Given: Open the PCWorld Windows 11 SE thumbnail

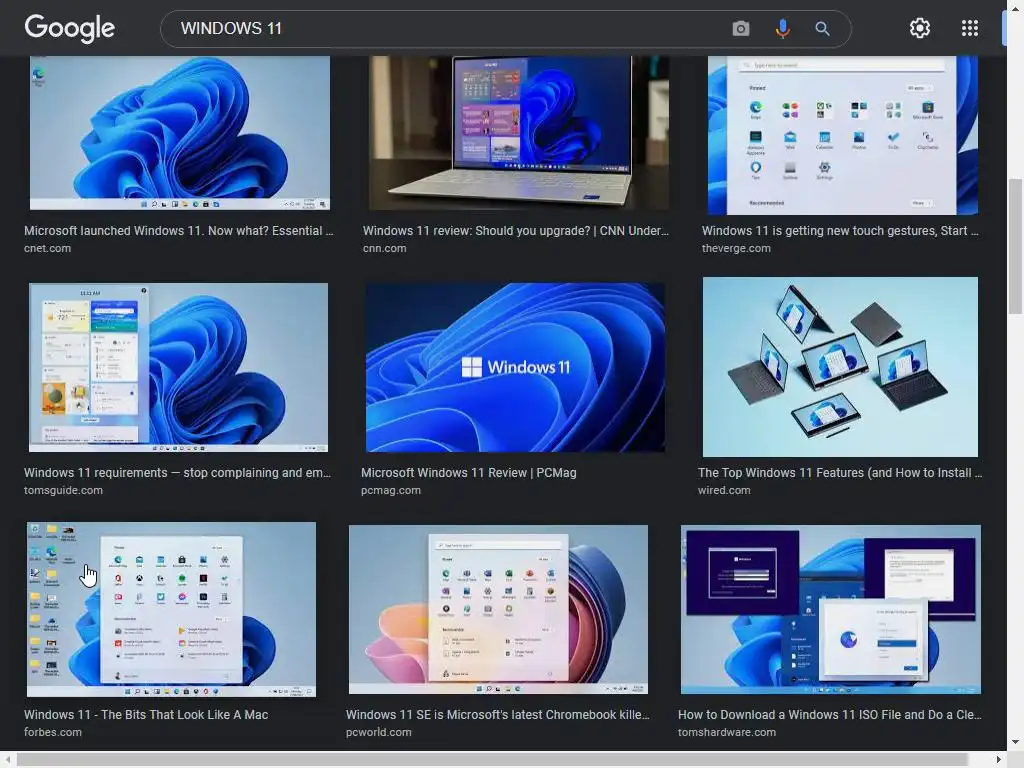Looking at the screenshot, I should (x=498, y=609).
